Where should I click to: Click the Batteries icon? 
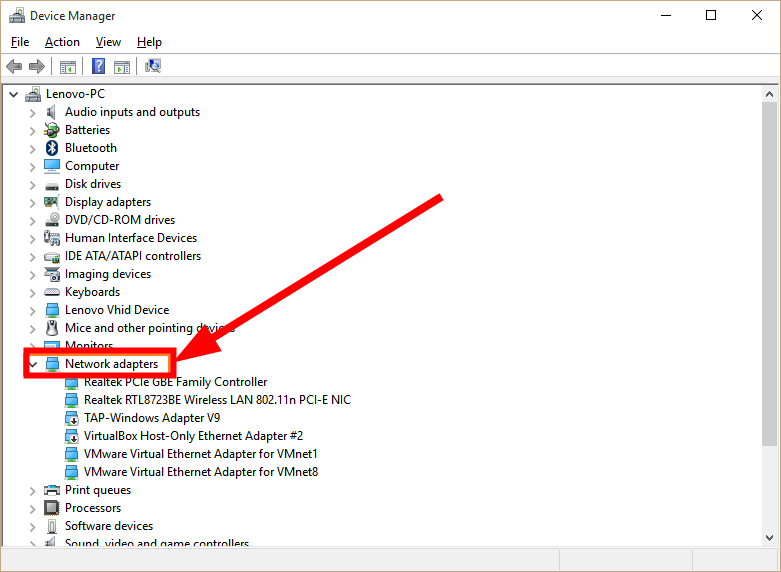[x=52, y=130]
